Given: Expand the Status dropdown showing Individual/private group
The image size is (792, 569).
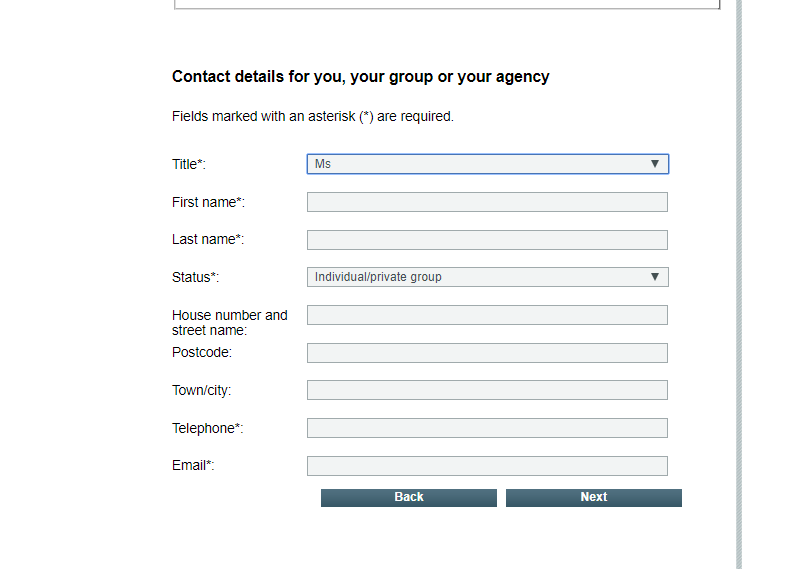Looking at the screenshot, I should pyautogui.click(x=487, y=277).
